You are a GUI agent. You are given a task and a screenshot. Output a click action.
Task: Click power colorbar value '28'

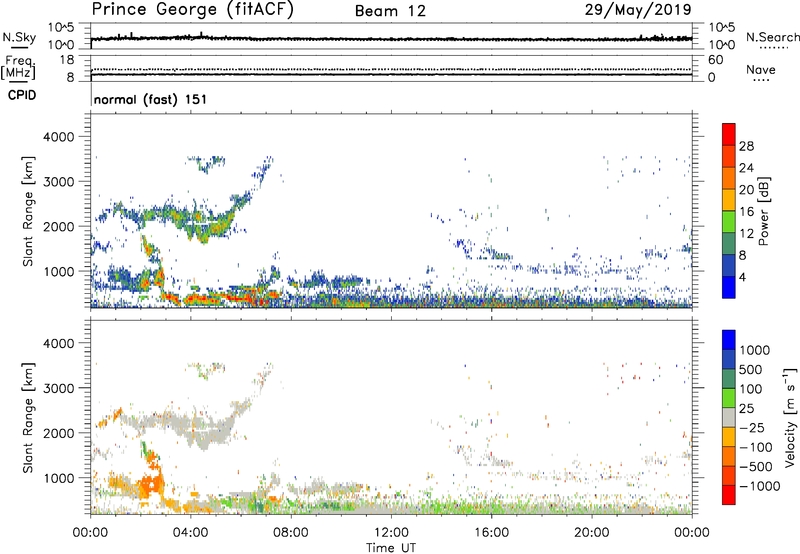tap(746, 146)
